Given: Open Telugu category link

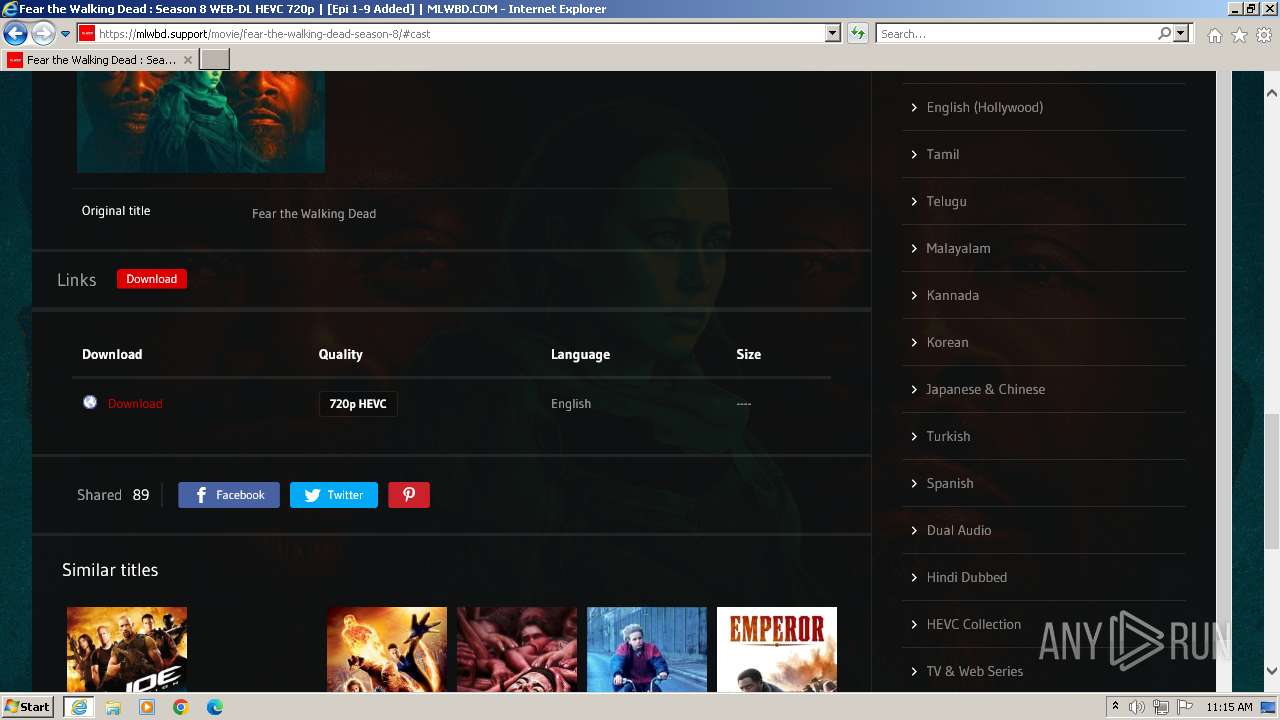Looking at the screenshot, I should click(x=947, y=201).
